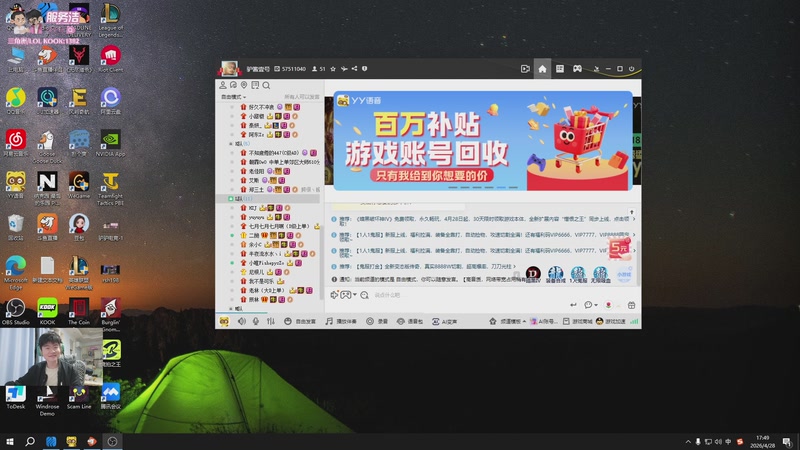
Task: Open the YY home tab icon
Action: (x=542, y=69)
